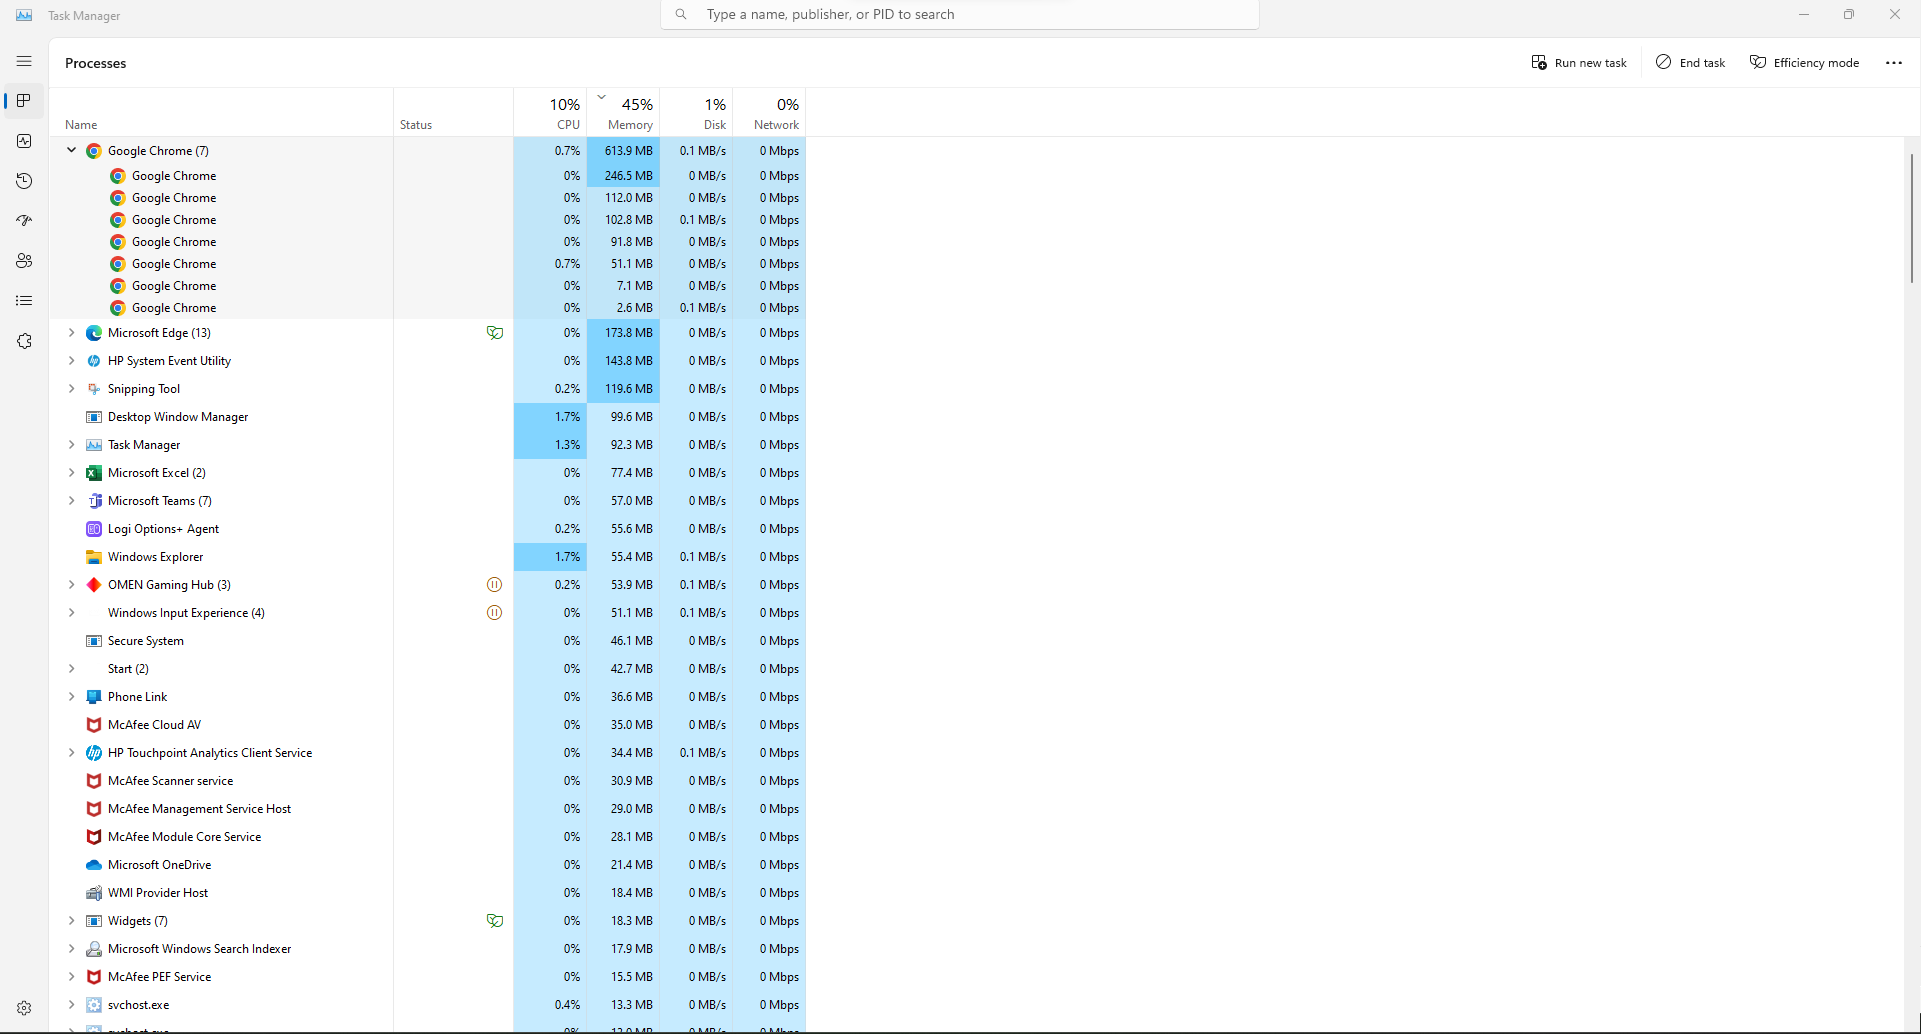Image resolution: width=1921 pixels, height=1034 pixels.
Task: Open the Services page in sidebar
Action: [24, 341]
